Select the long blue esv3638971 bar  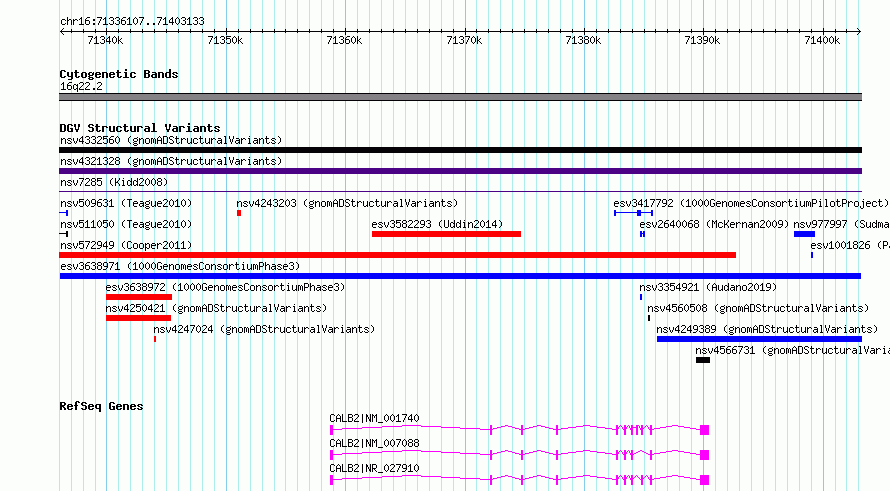(x=460, y=276)
